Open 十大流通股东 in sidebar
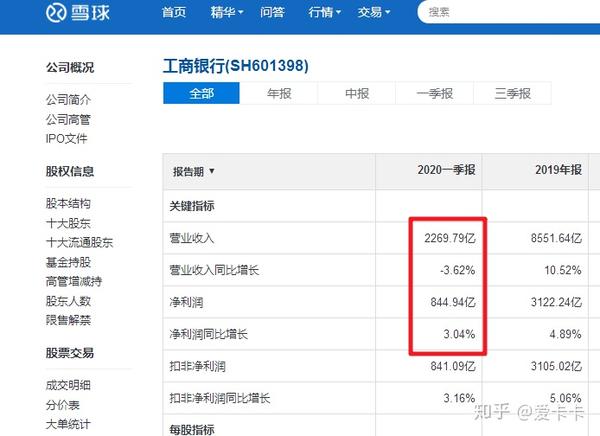The height and width of the screenshot is (436, 600). tap(79, 242)
